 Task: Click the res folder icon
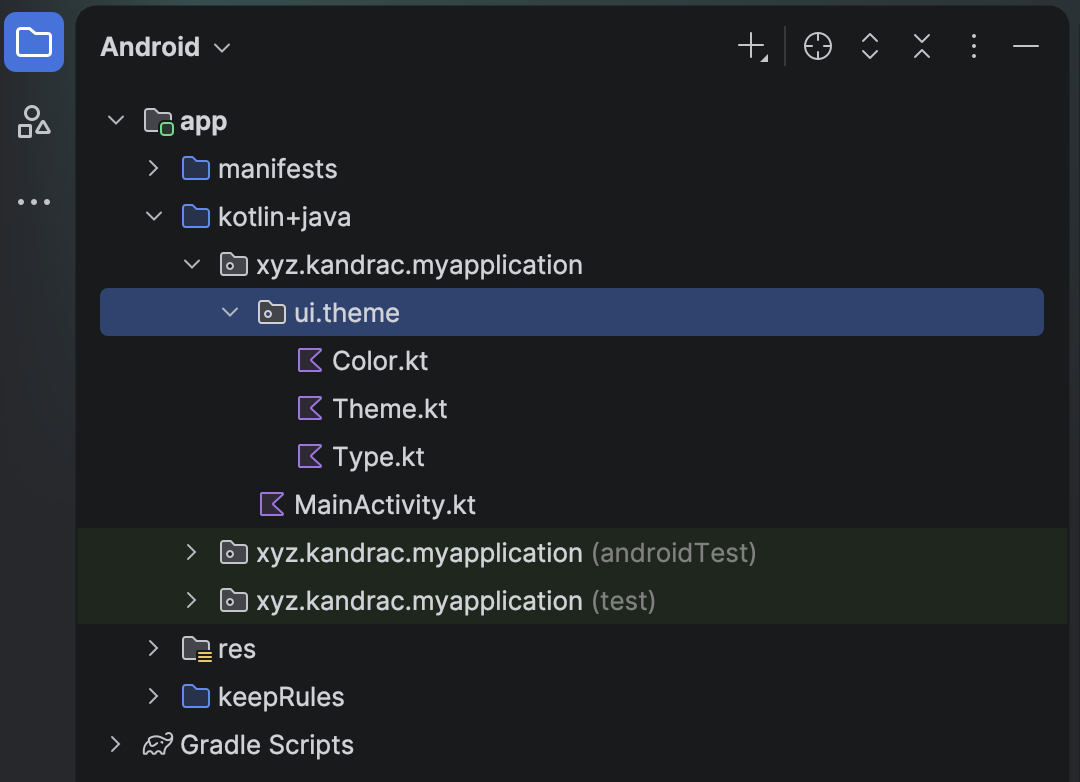[196, 649]
